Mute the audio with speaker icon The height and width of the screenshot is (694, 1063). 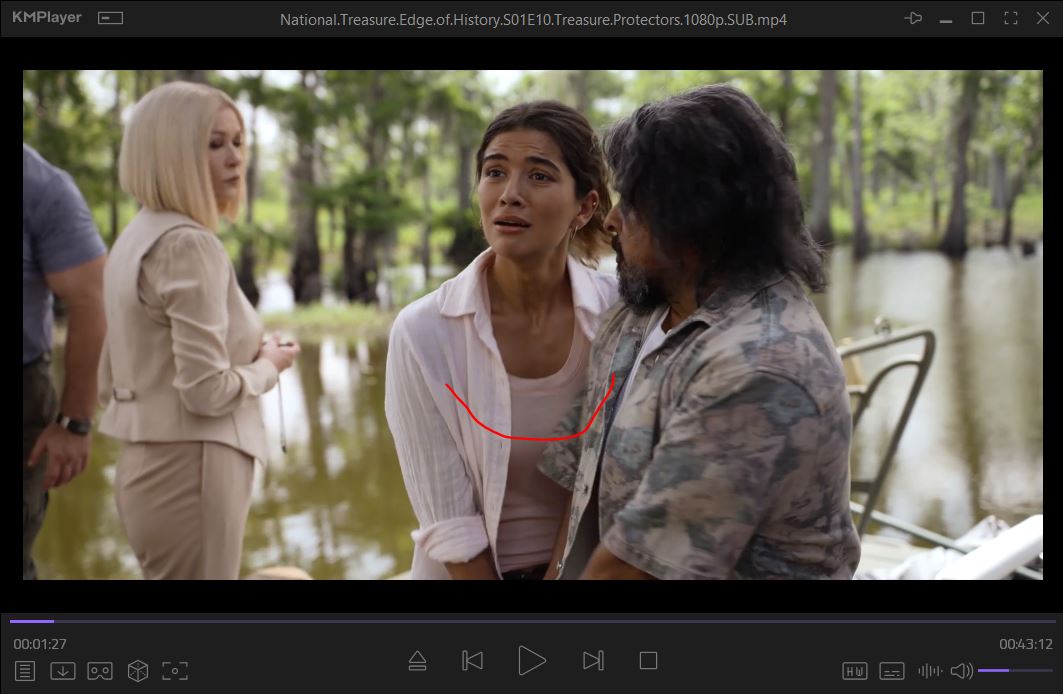point(961,671)
